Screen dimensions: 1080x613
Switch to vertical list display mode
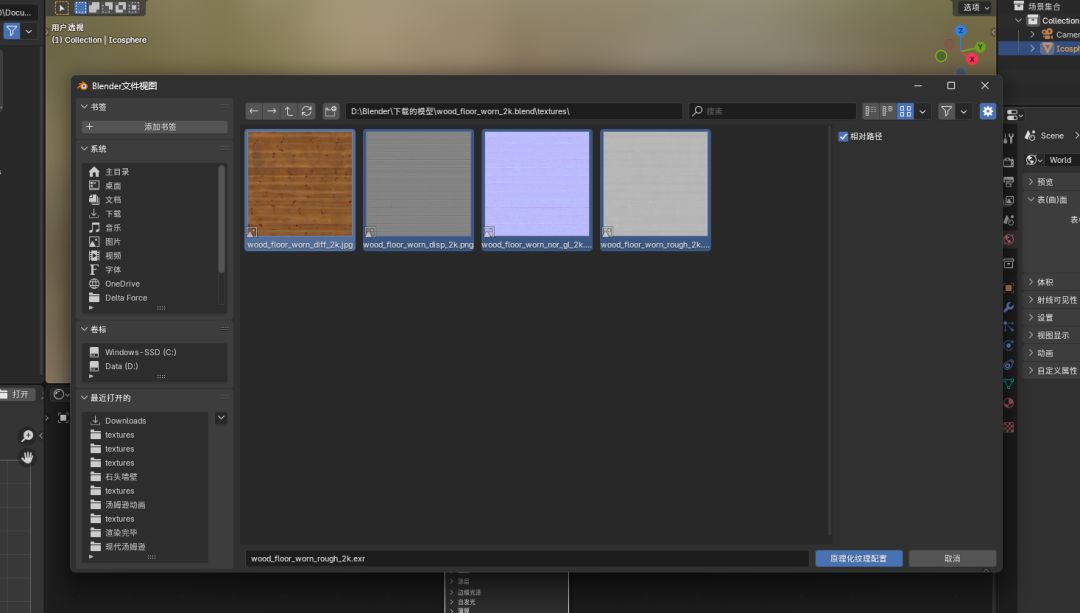[871, 111]
